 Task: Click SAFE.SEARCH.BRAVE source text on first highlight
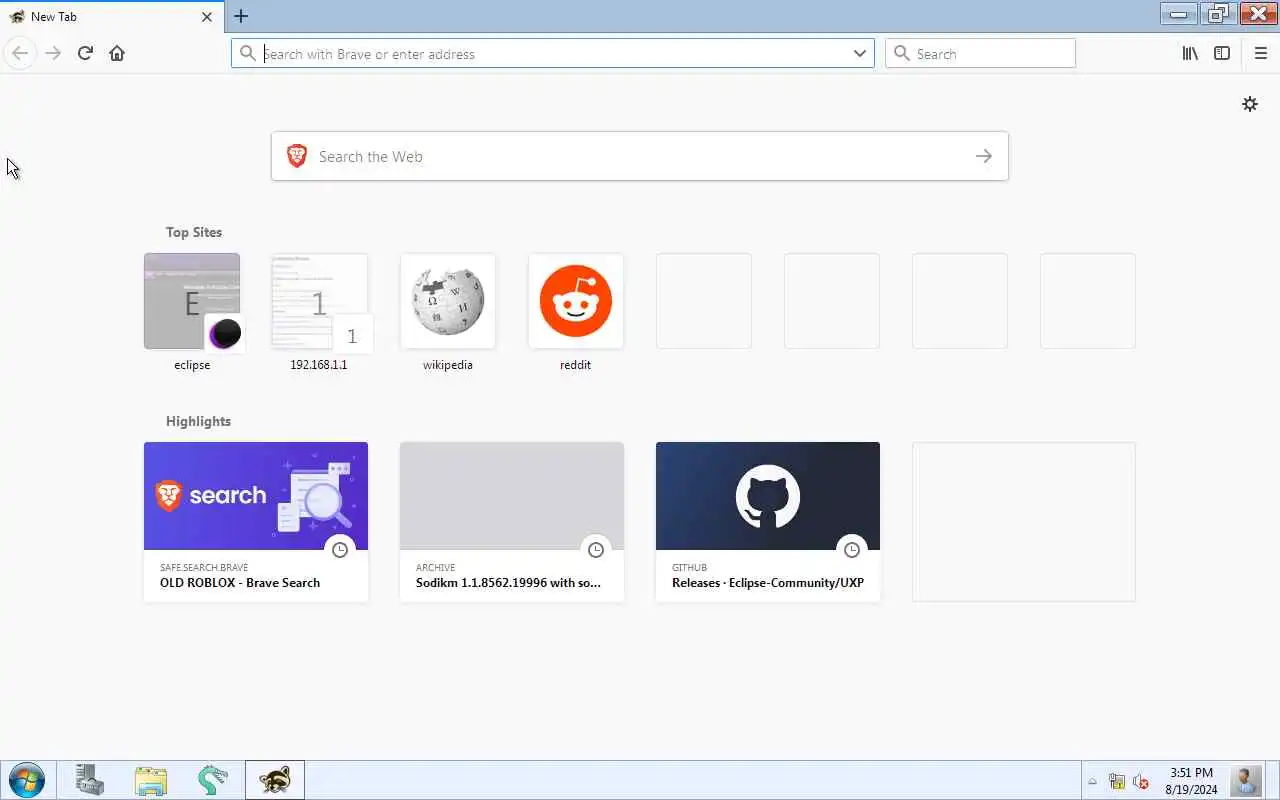204,567
